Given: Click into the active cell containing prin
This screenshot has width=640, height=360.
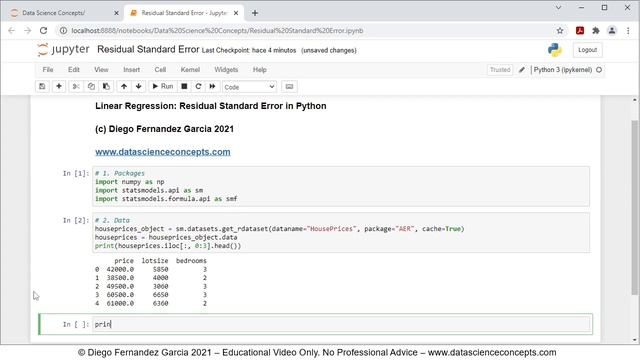Looking at the screenshot, I should pyautogui.click(x=341, y=324).
